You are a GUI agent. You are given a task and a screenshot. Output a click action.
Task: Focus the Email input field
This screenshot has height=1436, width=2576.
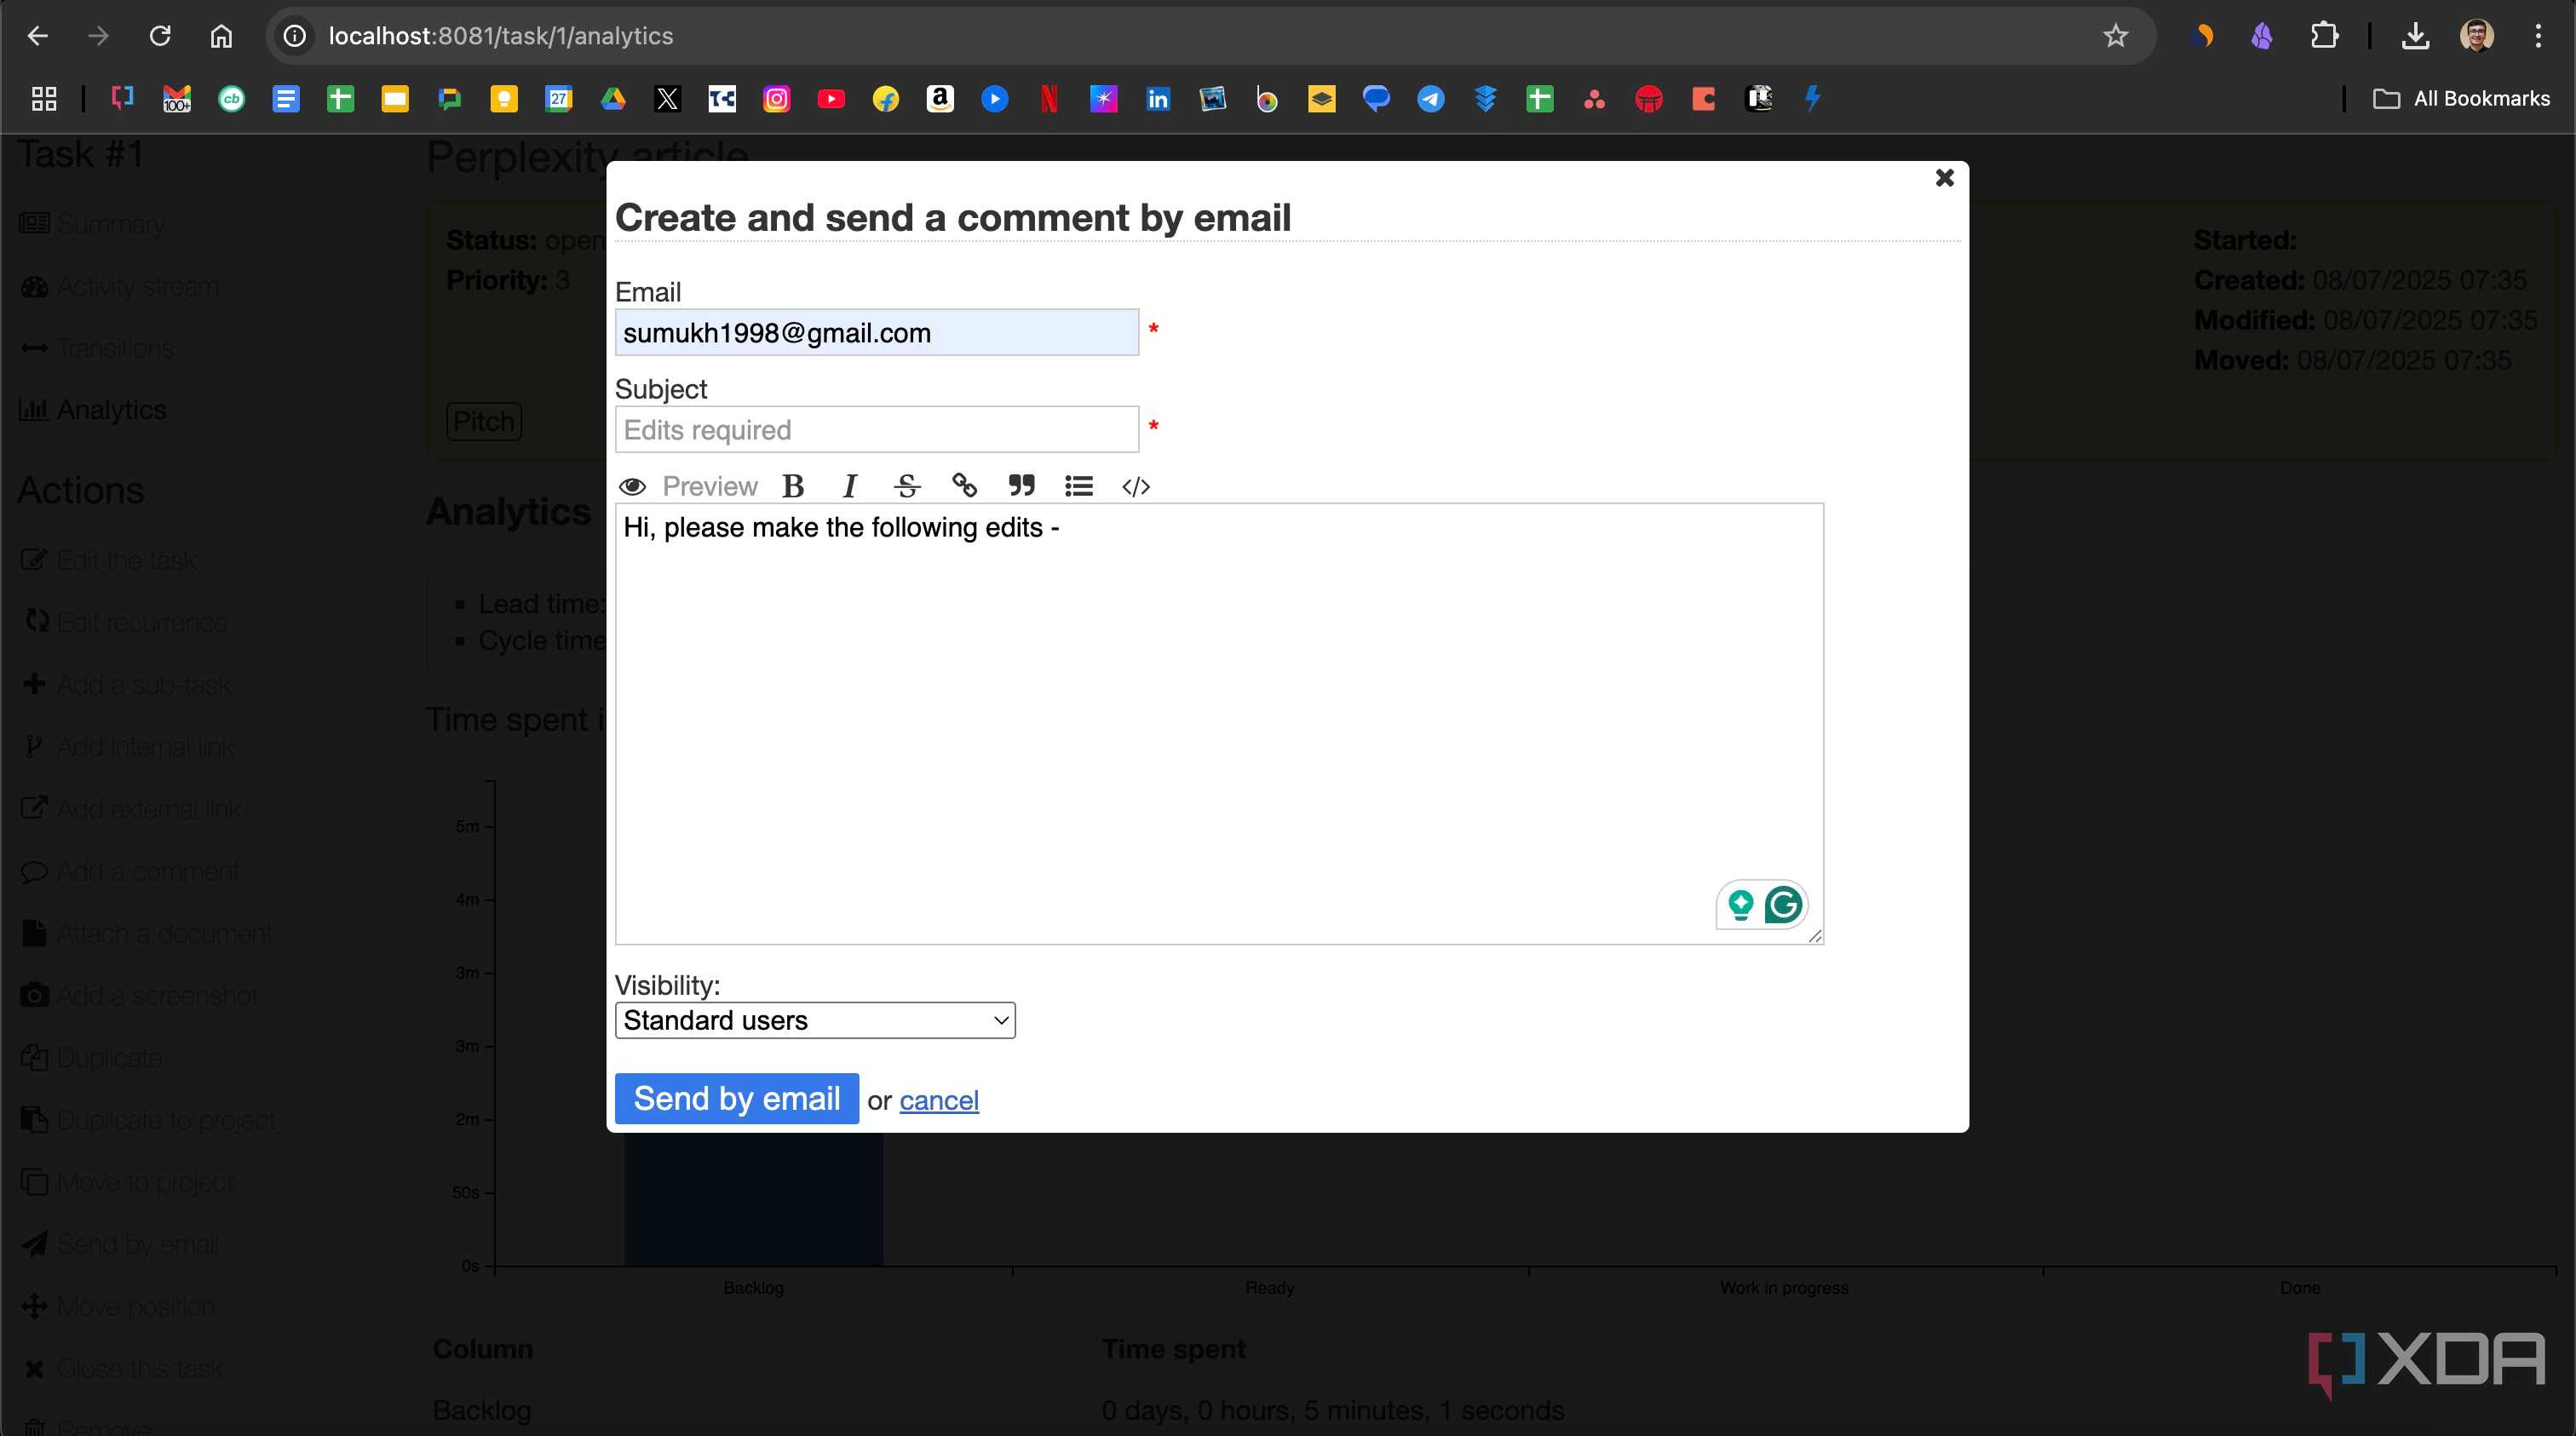[x=877, y=332]
